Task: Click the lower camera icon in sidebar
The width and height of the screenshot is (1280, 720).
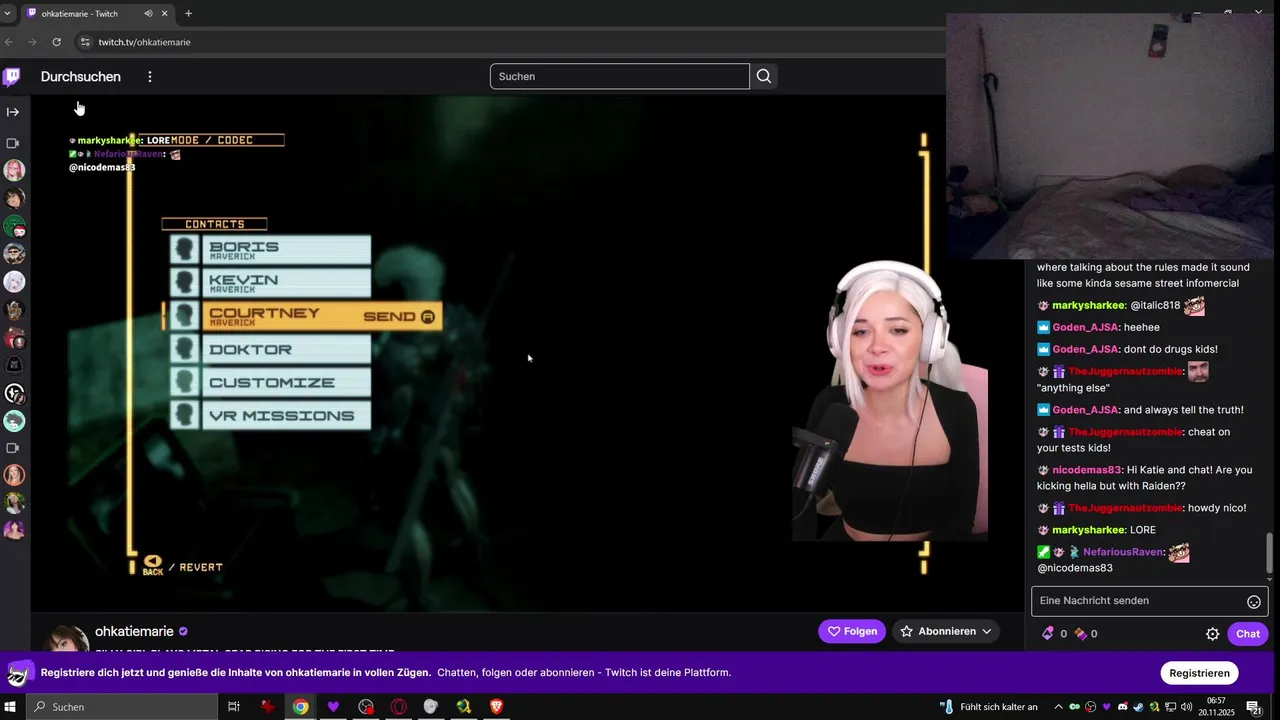Action: tap(13, 448)
